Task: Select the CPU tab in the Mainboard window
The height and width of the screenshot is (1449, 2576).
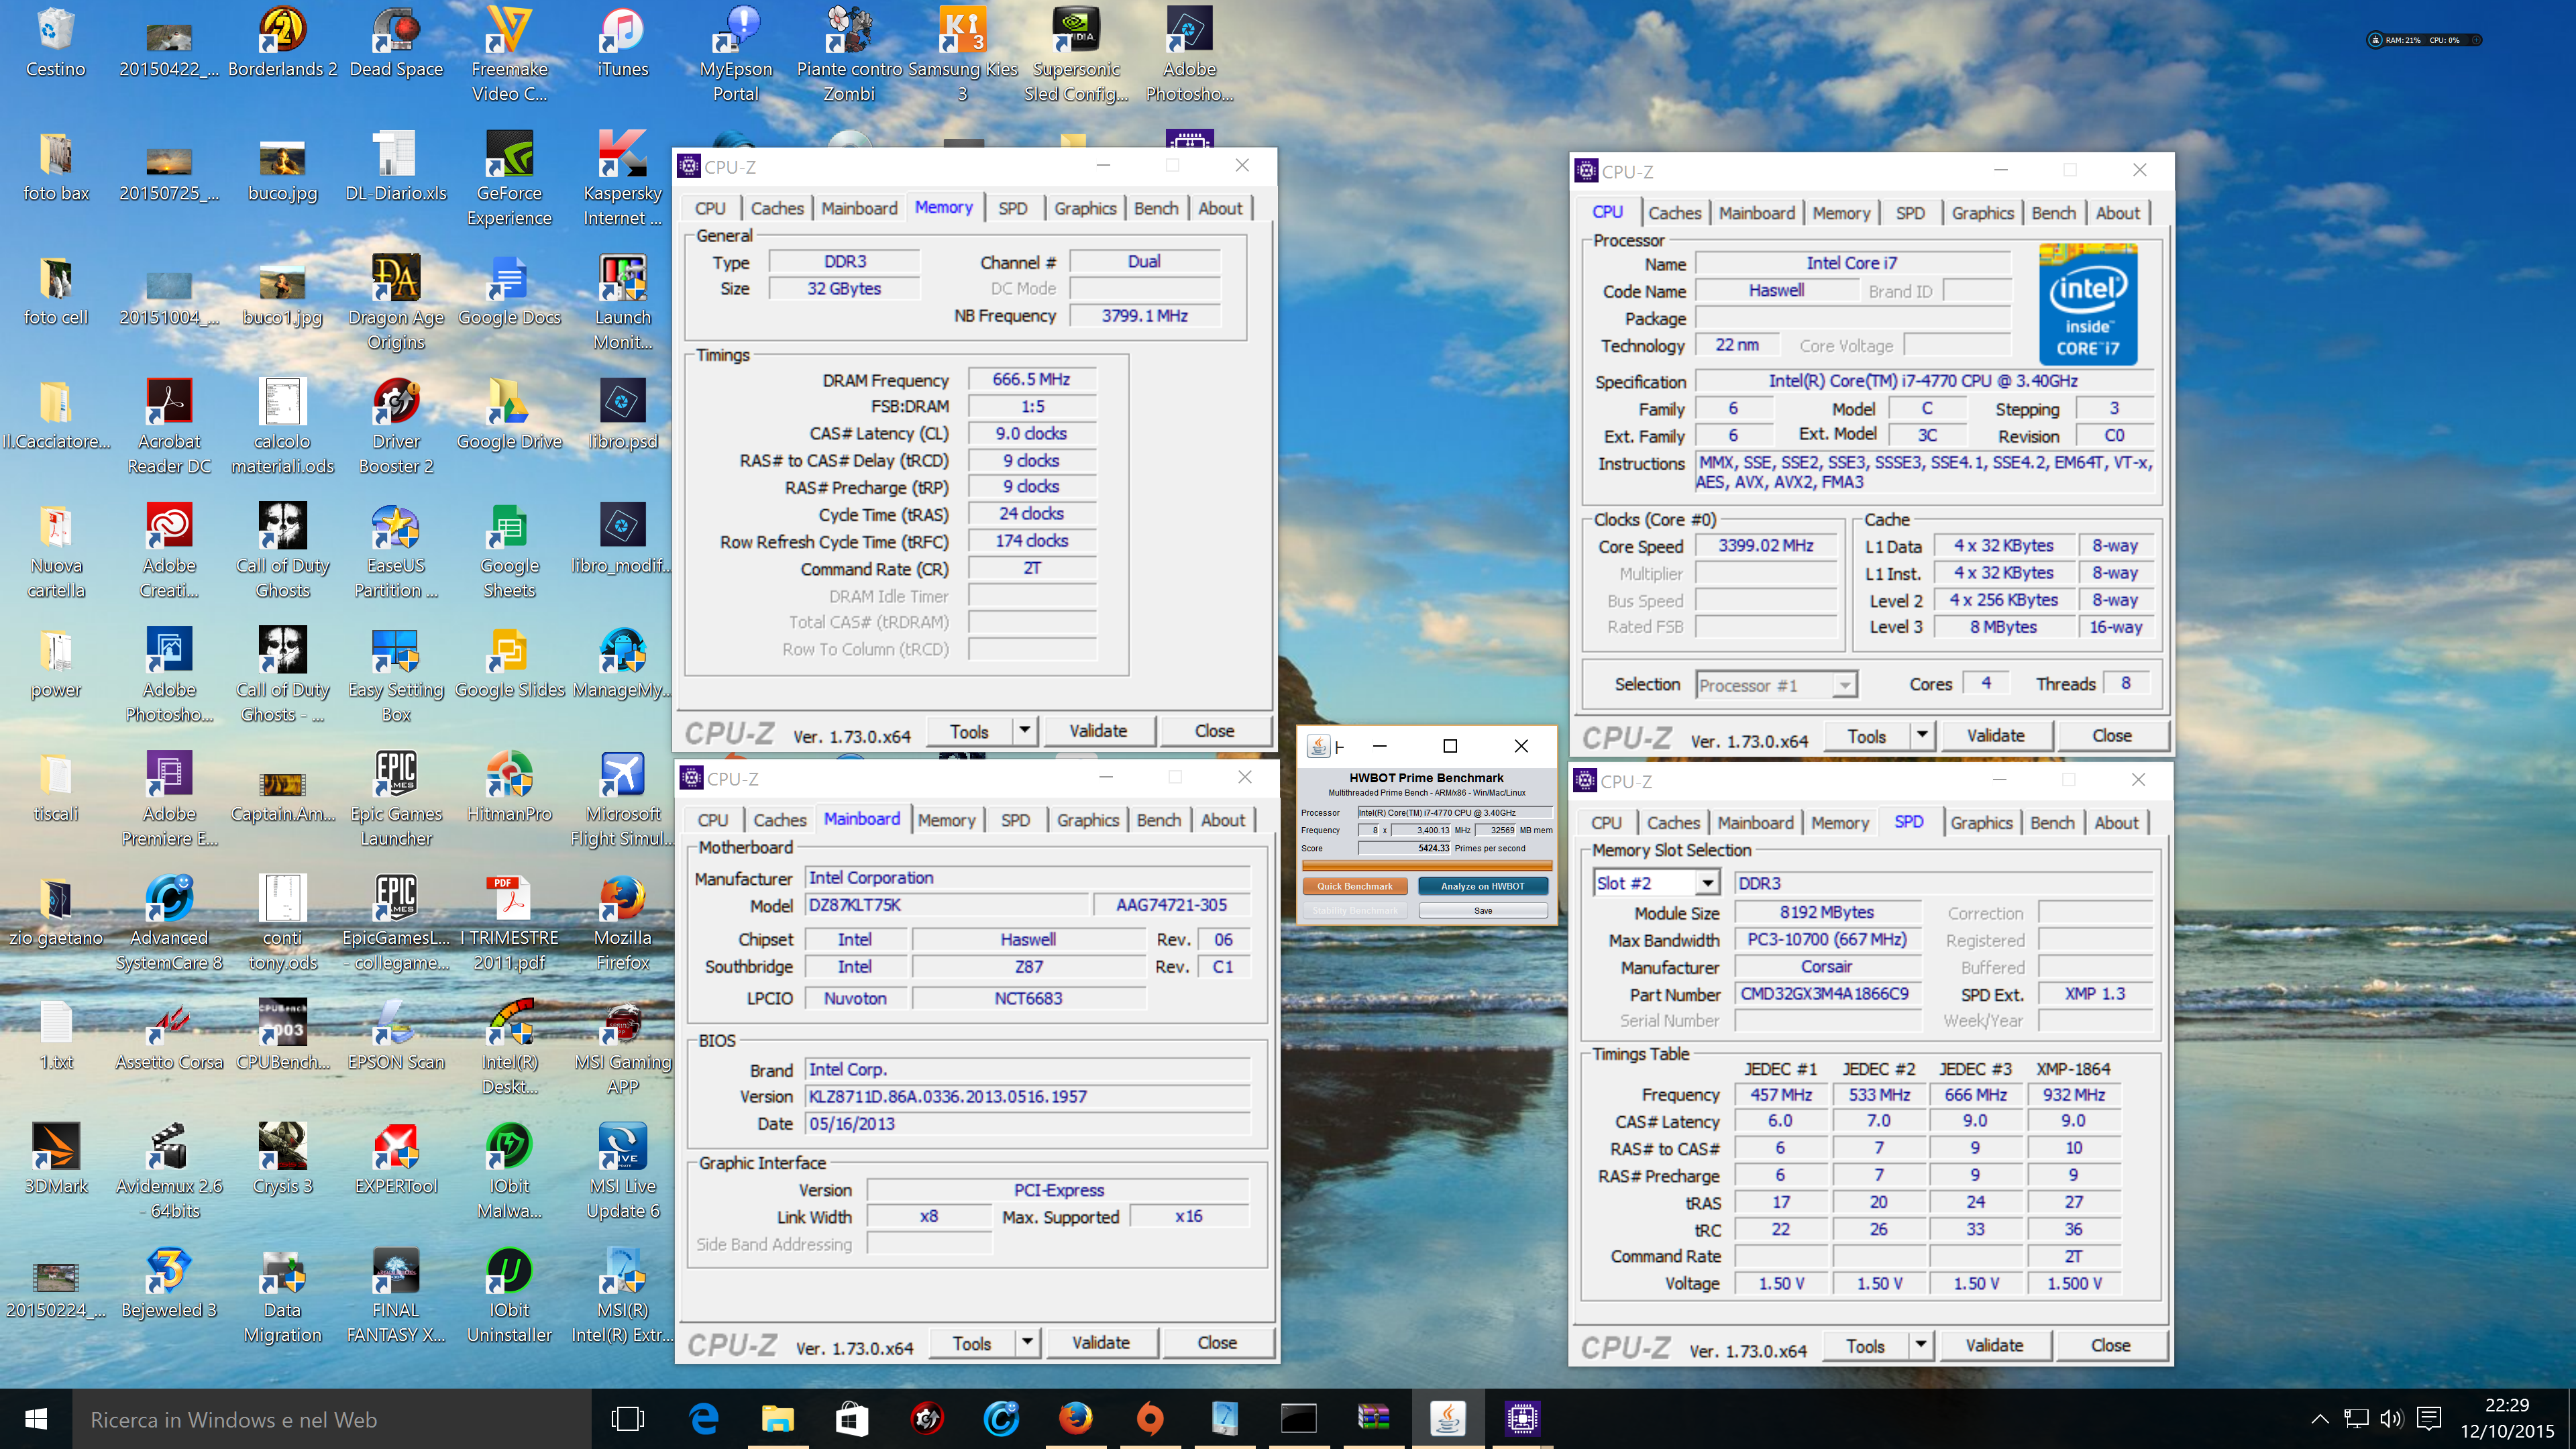Action: pyautogui.click(x=712, y=820)
